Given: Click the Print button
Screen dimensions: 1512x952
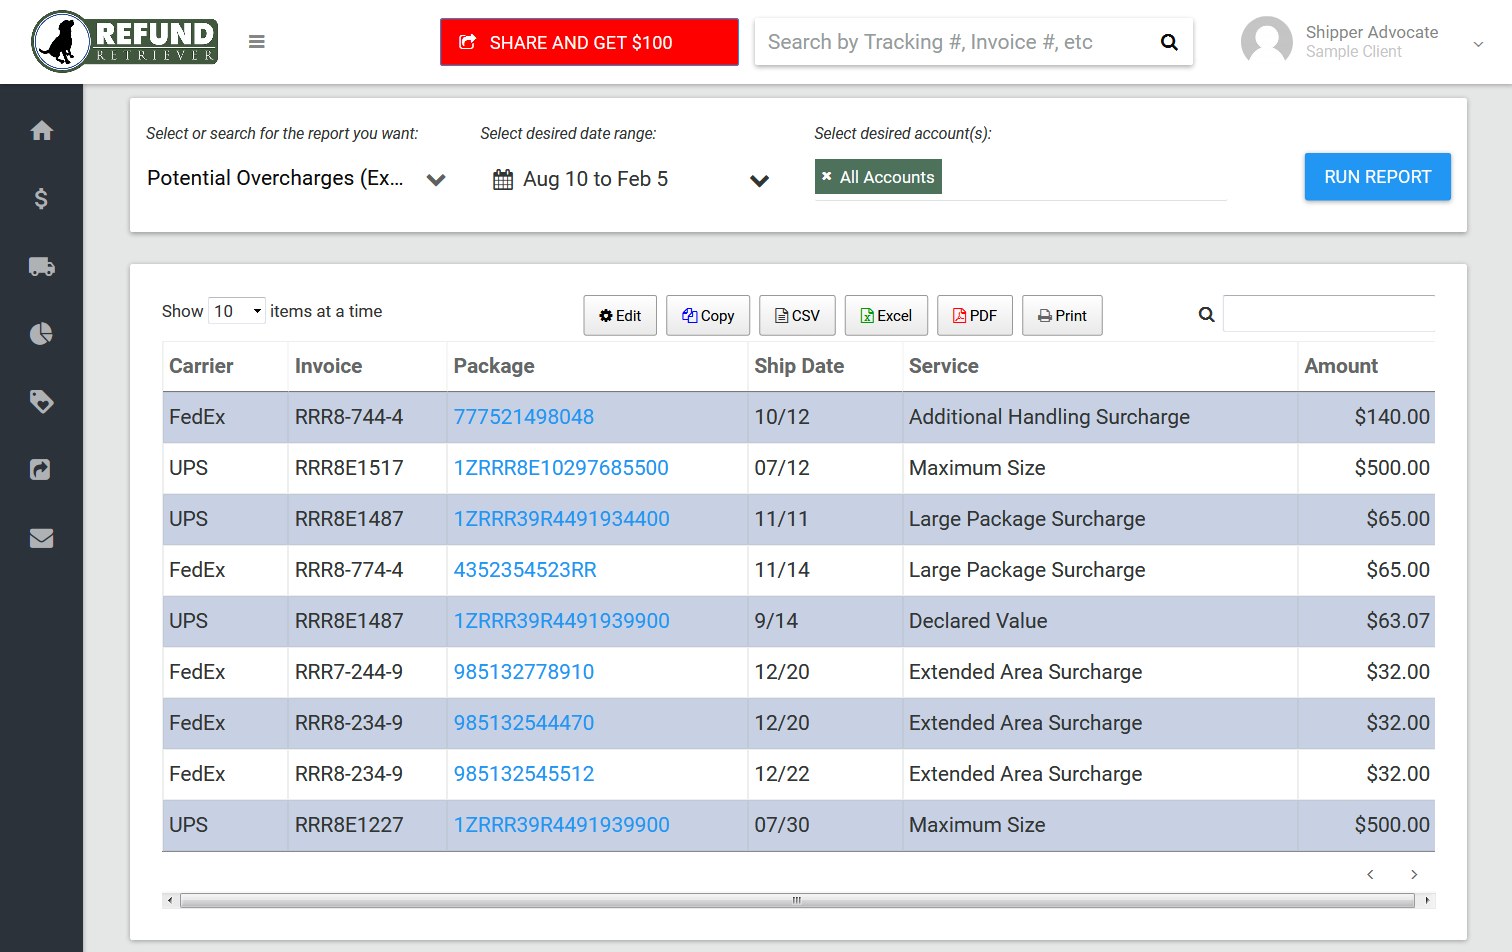Looking at the screenshot, I should (1062, 316).
